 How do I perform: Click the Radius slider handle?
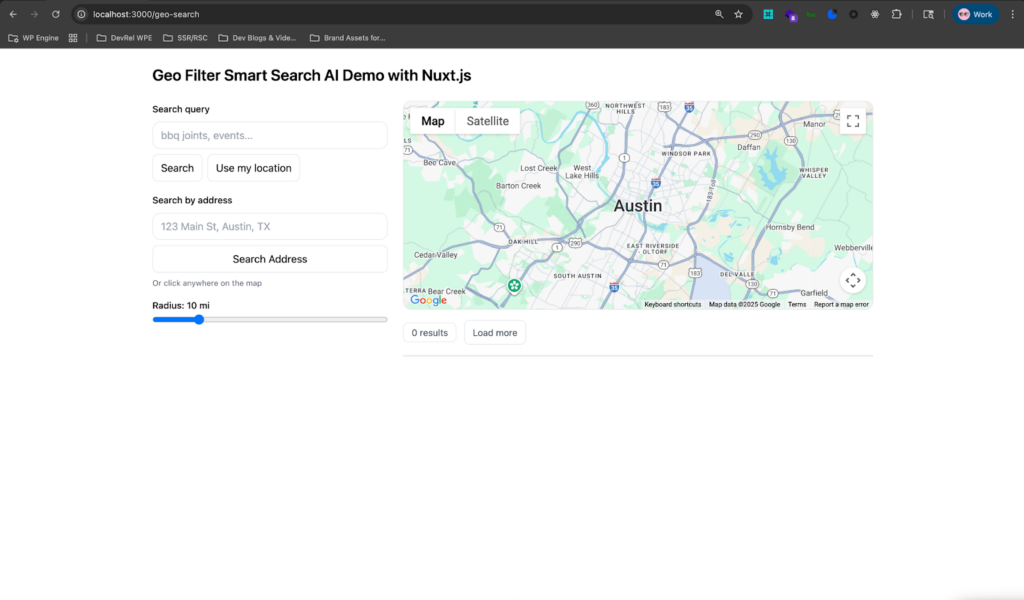click(199, 320)
